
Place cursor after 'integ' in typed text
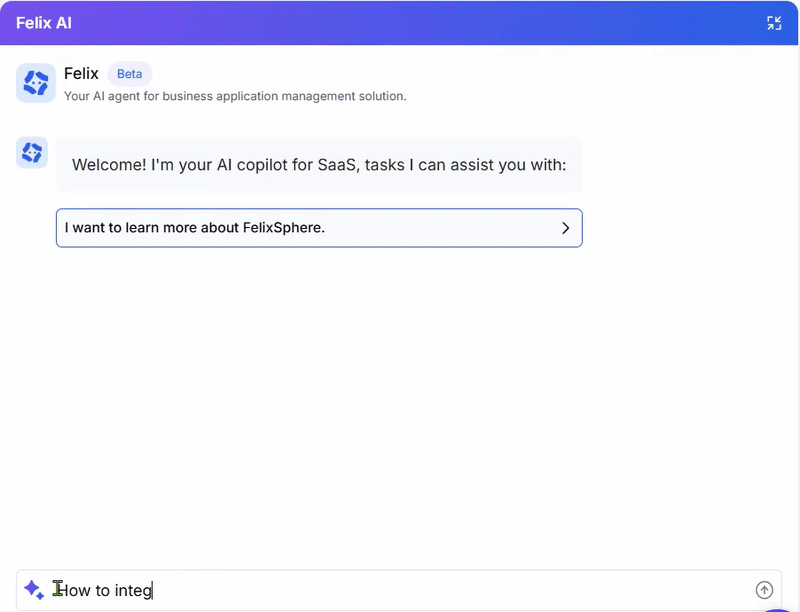click(x=152, y=590)
